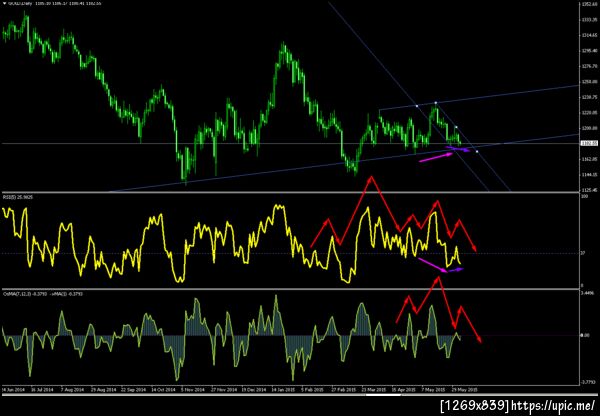Viewport: 600px width, 416px height.
Task: Click the 29 Aug 2014 date on the time axis
Action: [x=103, y=389]
